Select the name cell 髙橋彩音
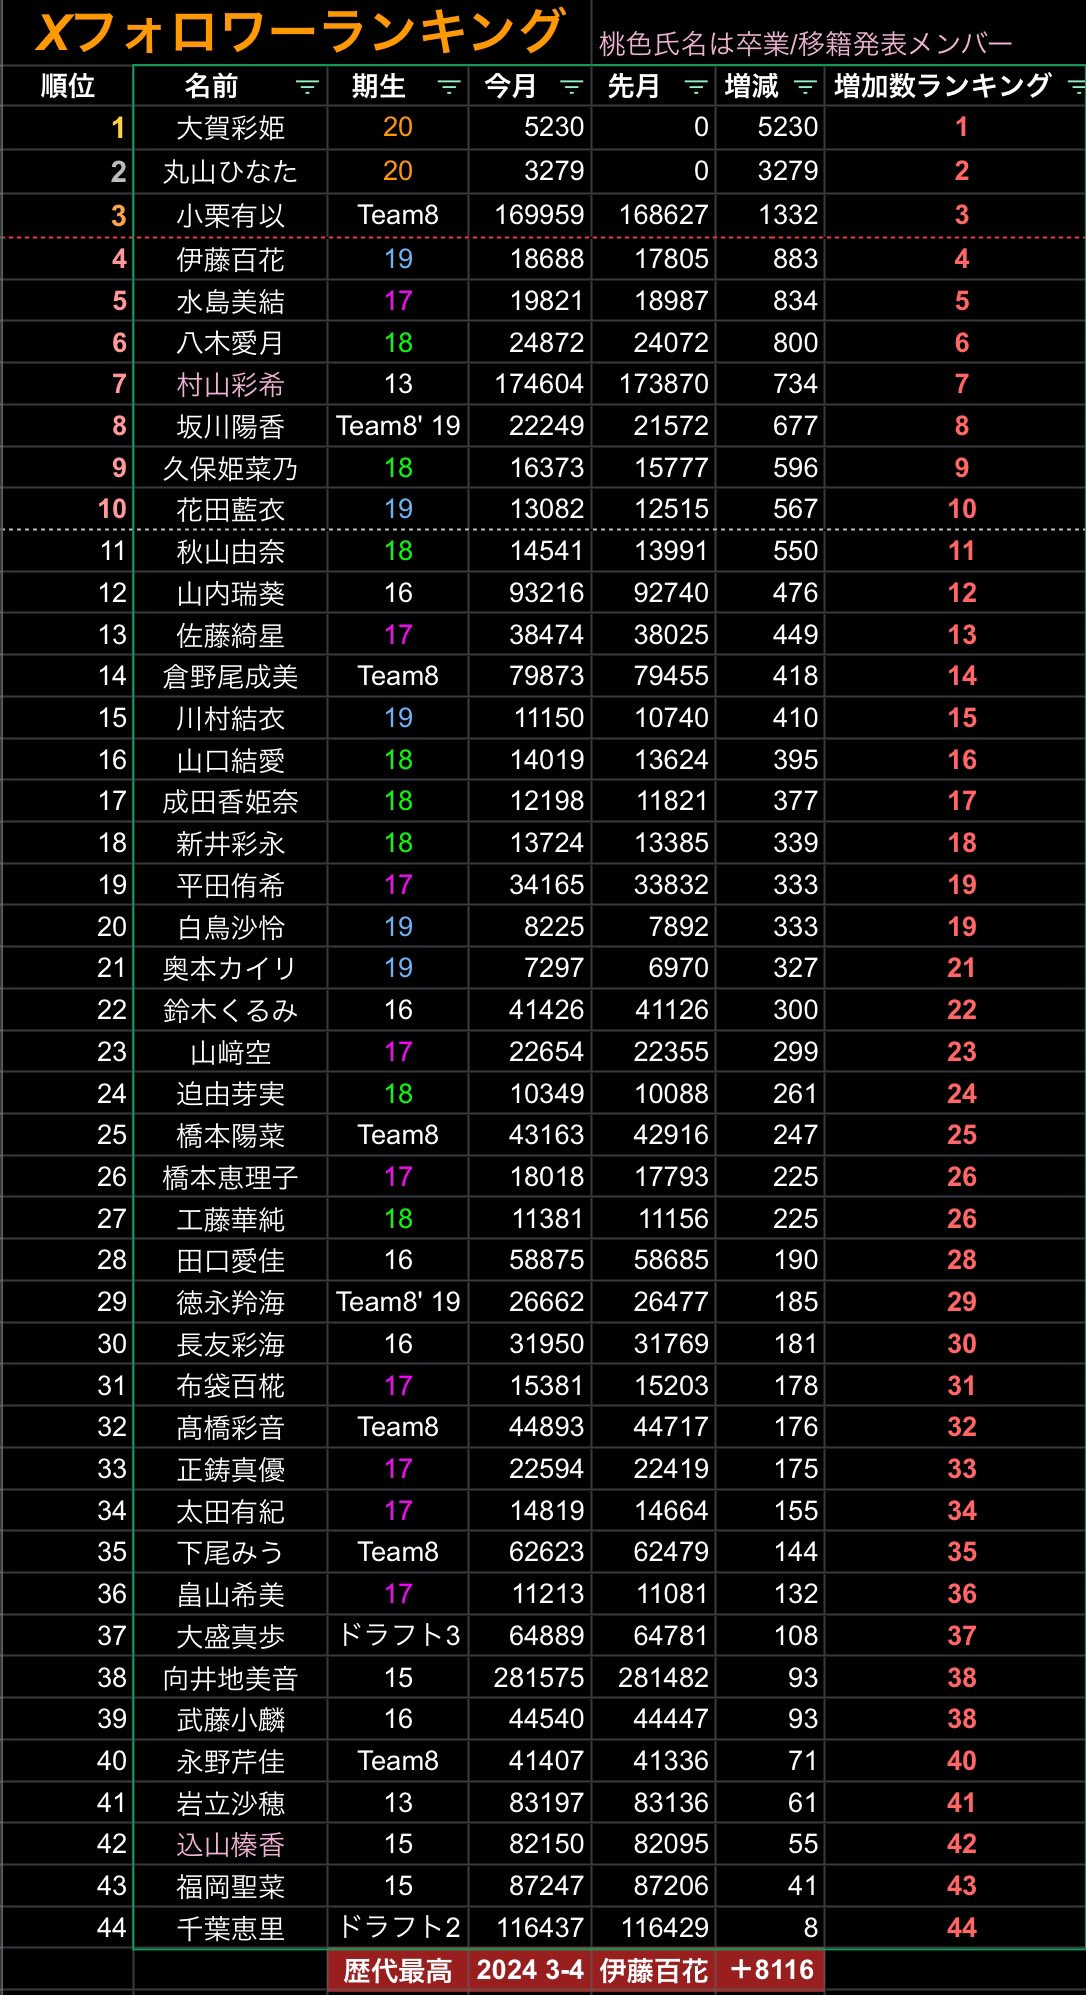Viewport: 1086px width, 1995px height. 230,1427
